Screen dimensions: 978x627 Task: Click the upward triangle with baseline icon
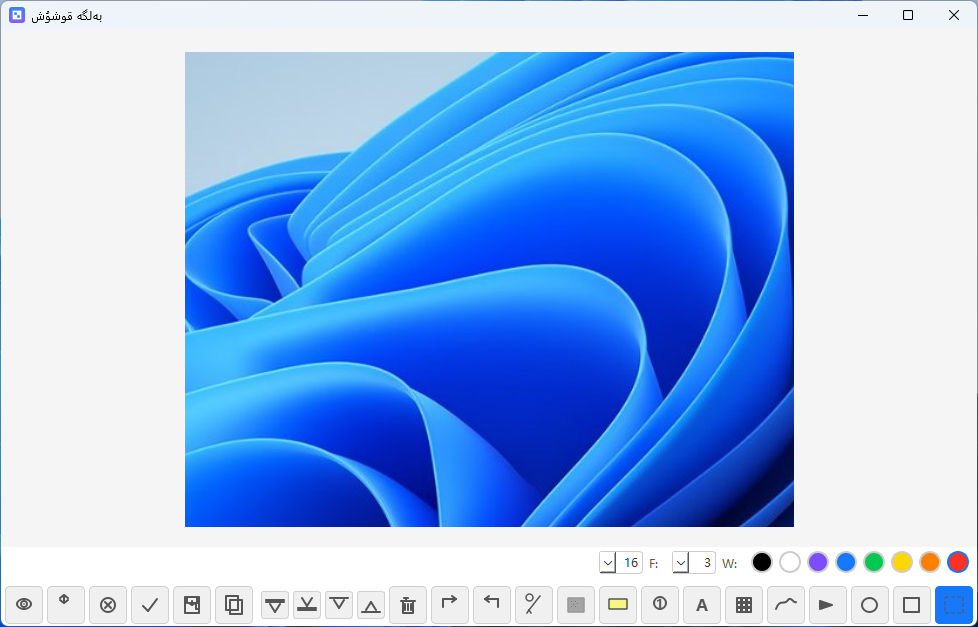coord(371,605)
